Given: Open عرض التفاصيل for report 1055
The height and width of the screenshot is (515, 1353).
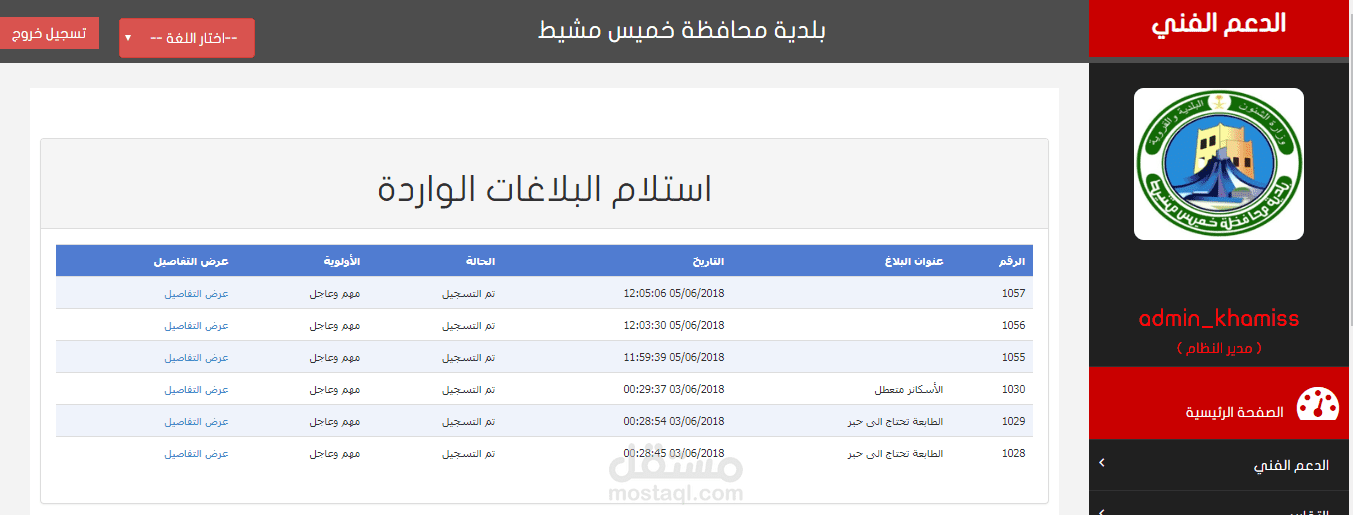Looking at the screenshot, I should click(x=197, y=358).
